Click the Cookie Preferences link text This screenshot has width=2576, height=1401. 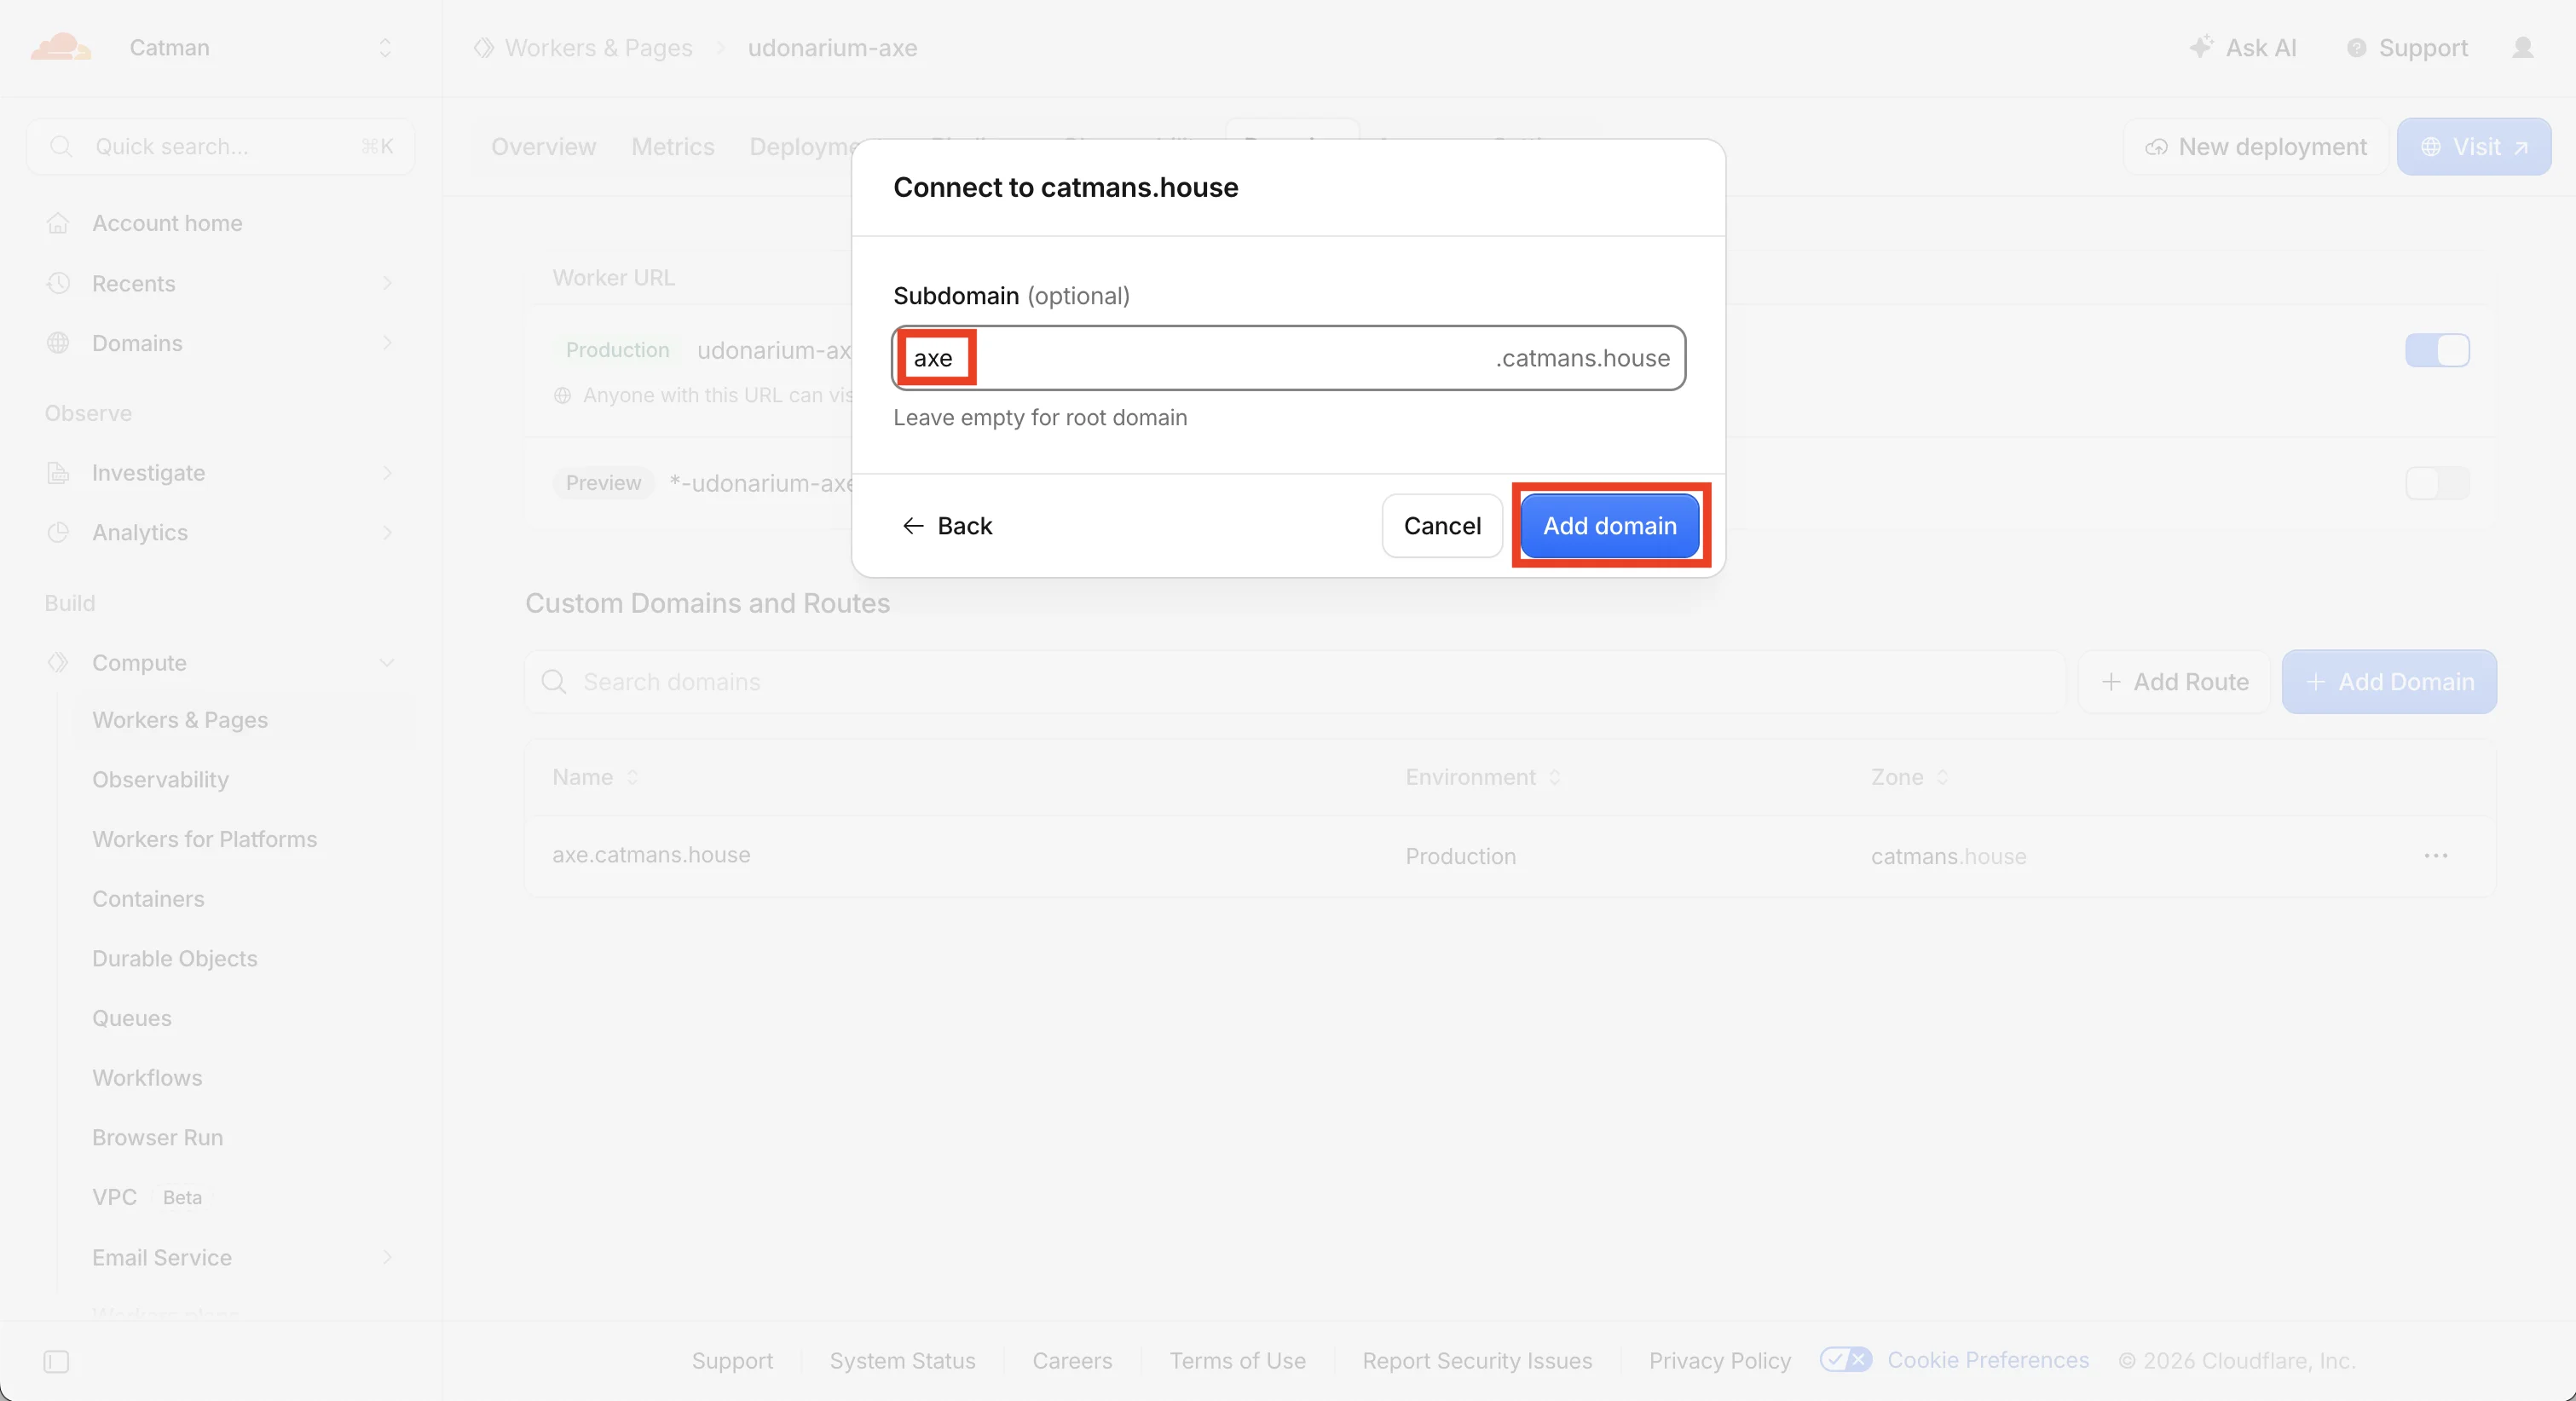(1988, 1360)
